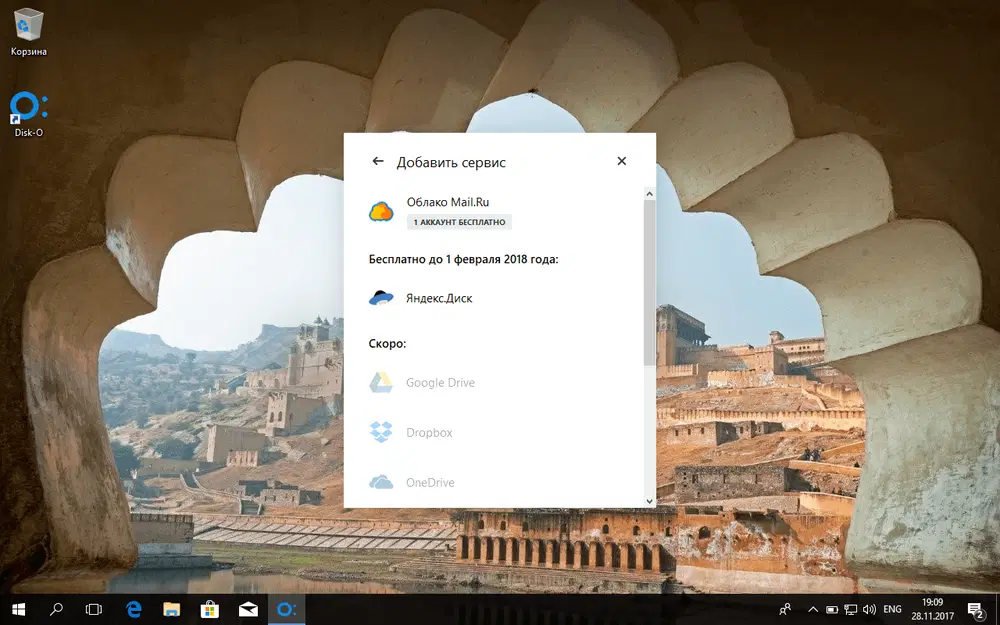Click scrollbar up arrow in service list
The height and width of the screenshot is (625, 1000).
pyautogui.click(x=649, y=193)
